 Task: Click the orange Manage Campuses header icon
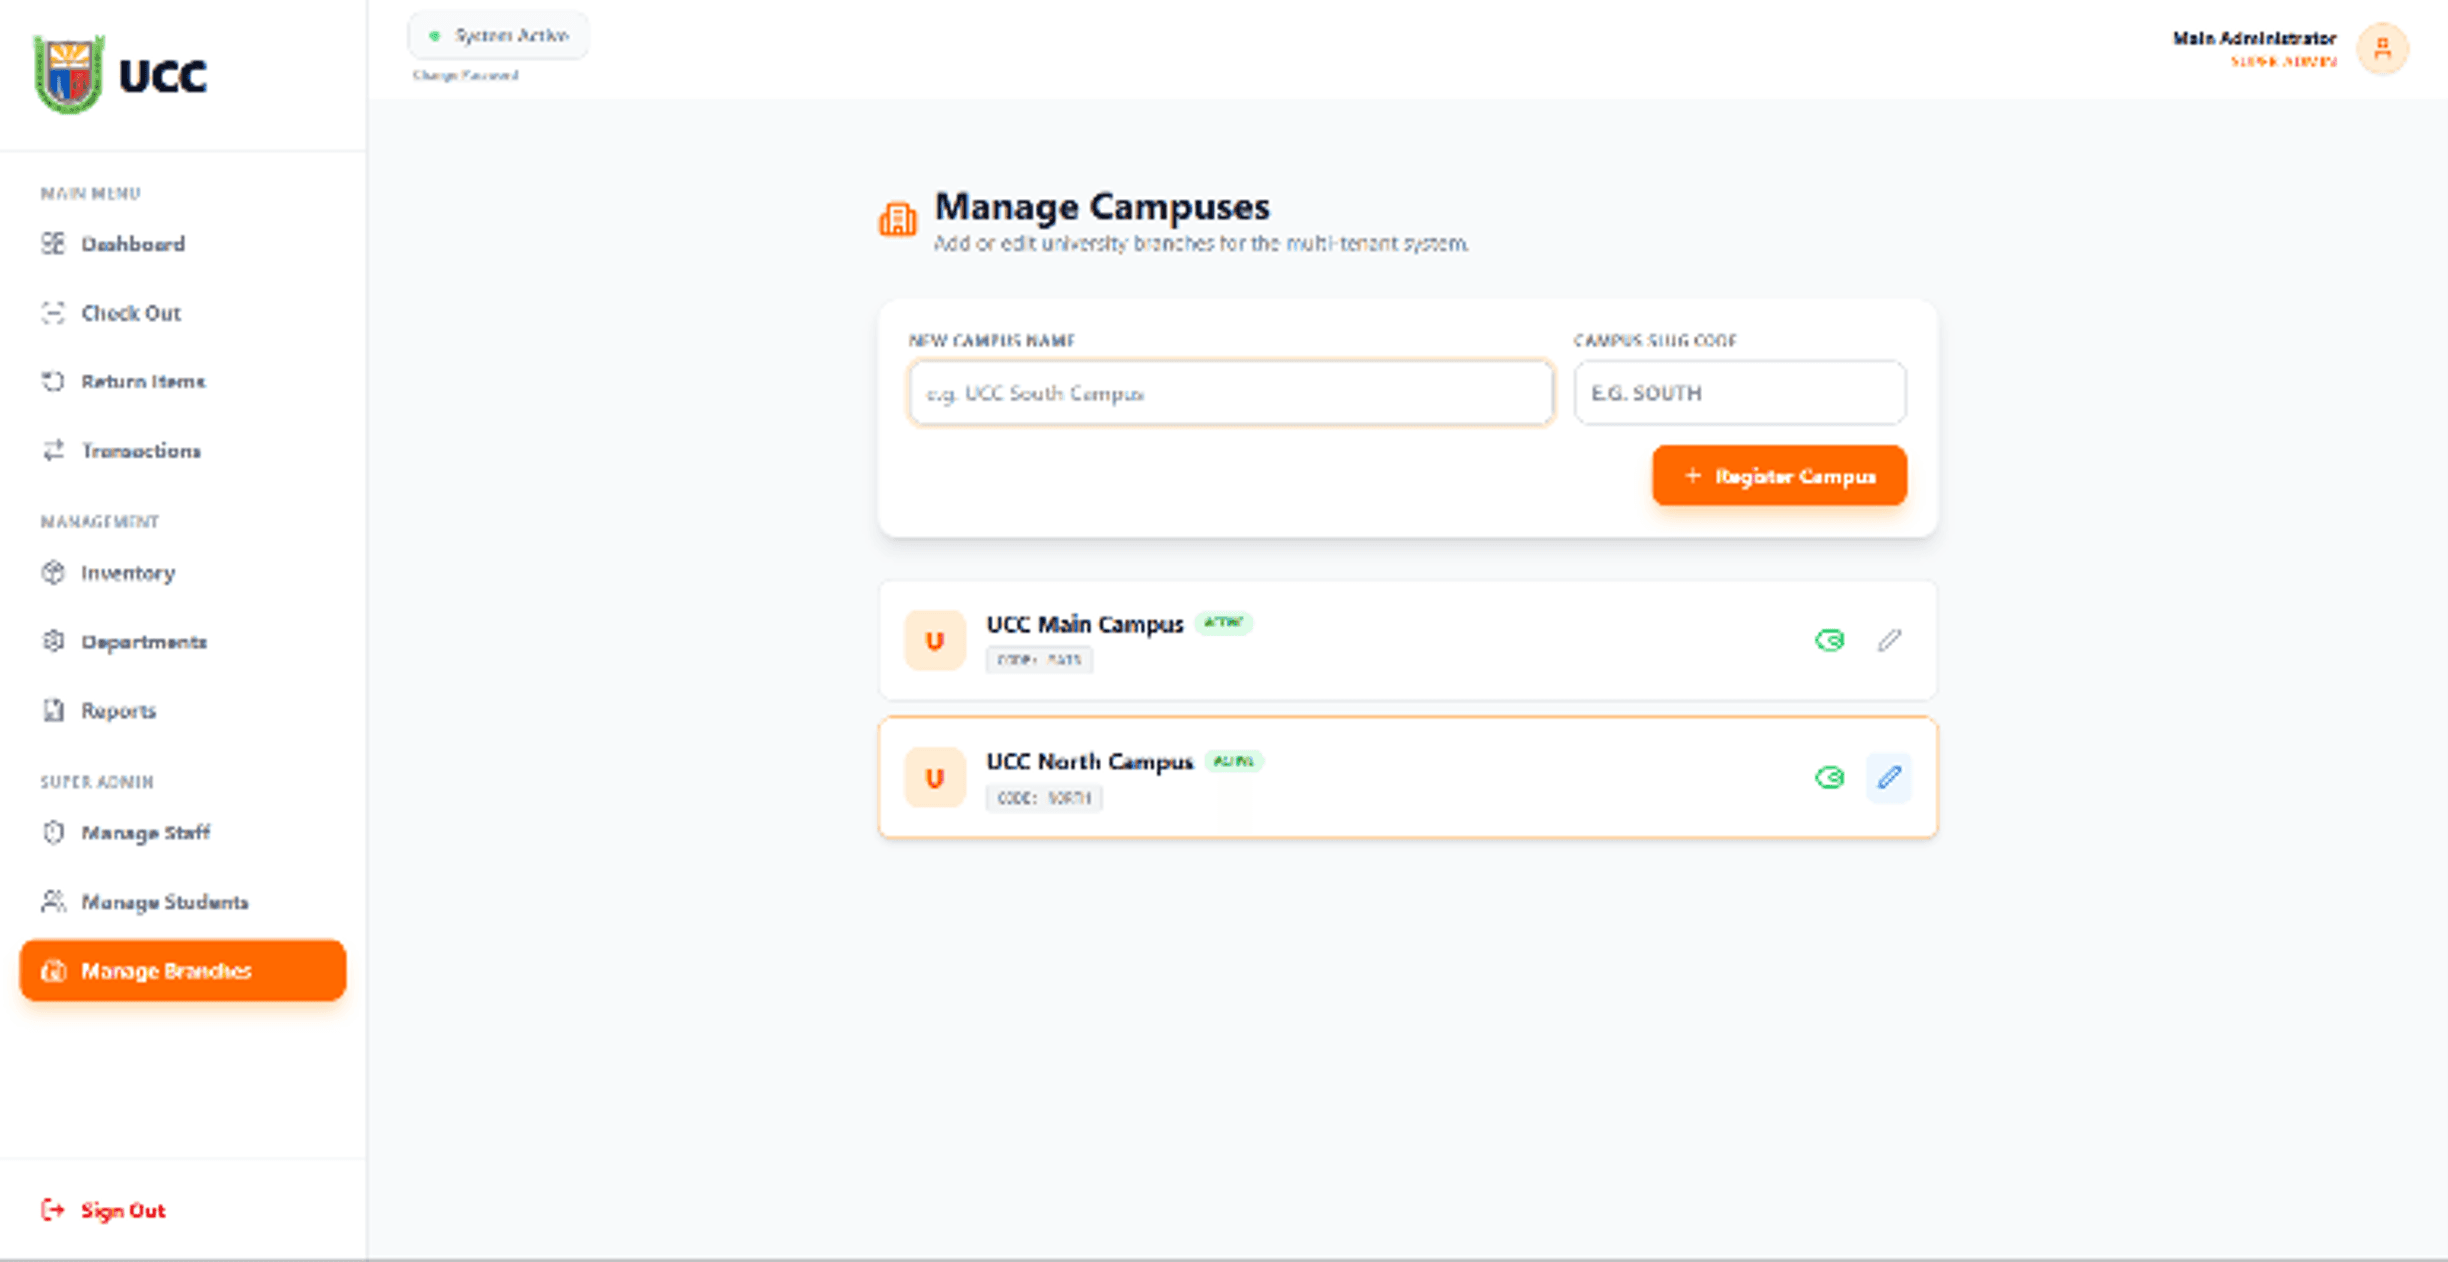tap(898, 219)
